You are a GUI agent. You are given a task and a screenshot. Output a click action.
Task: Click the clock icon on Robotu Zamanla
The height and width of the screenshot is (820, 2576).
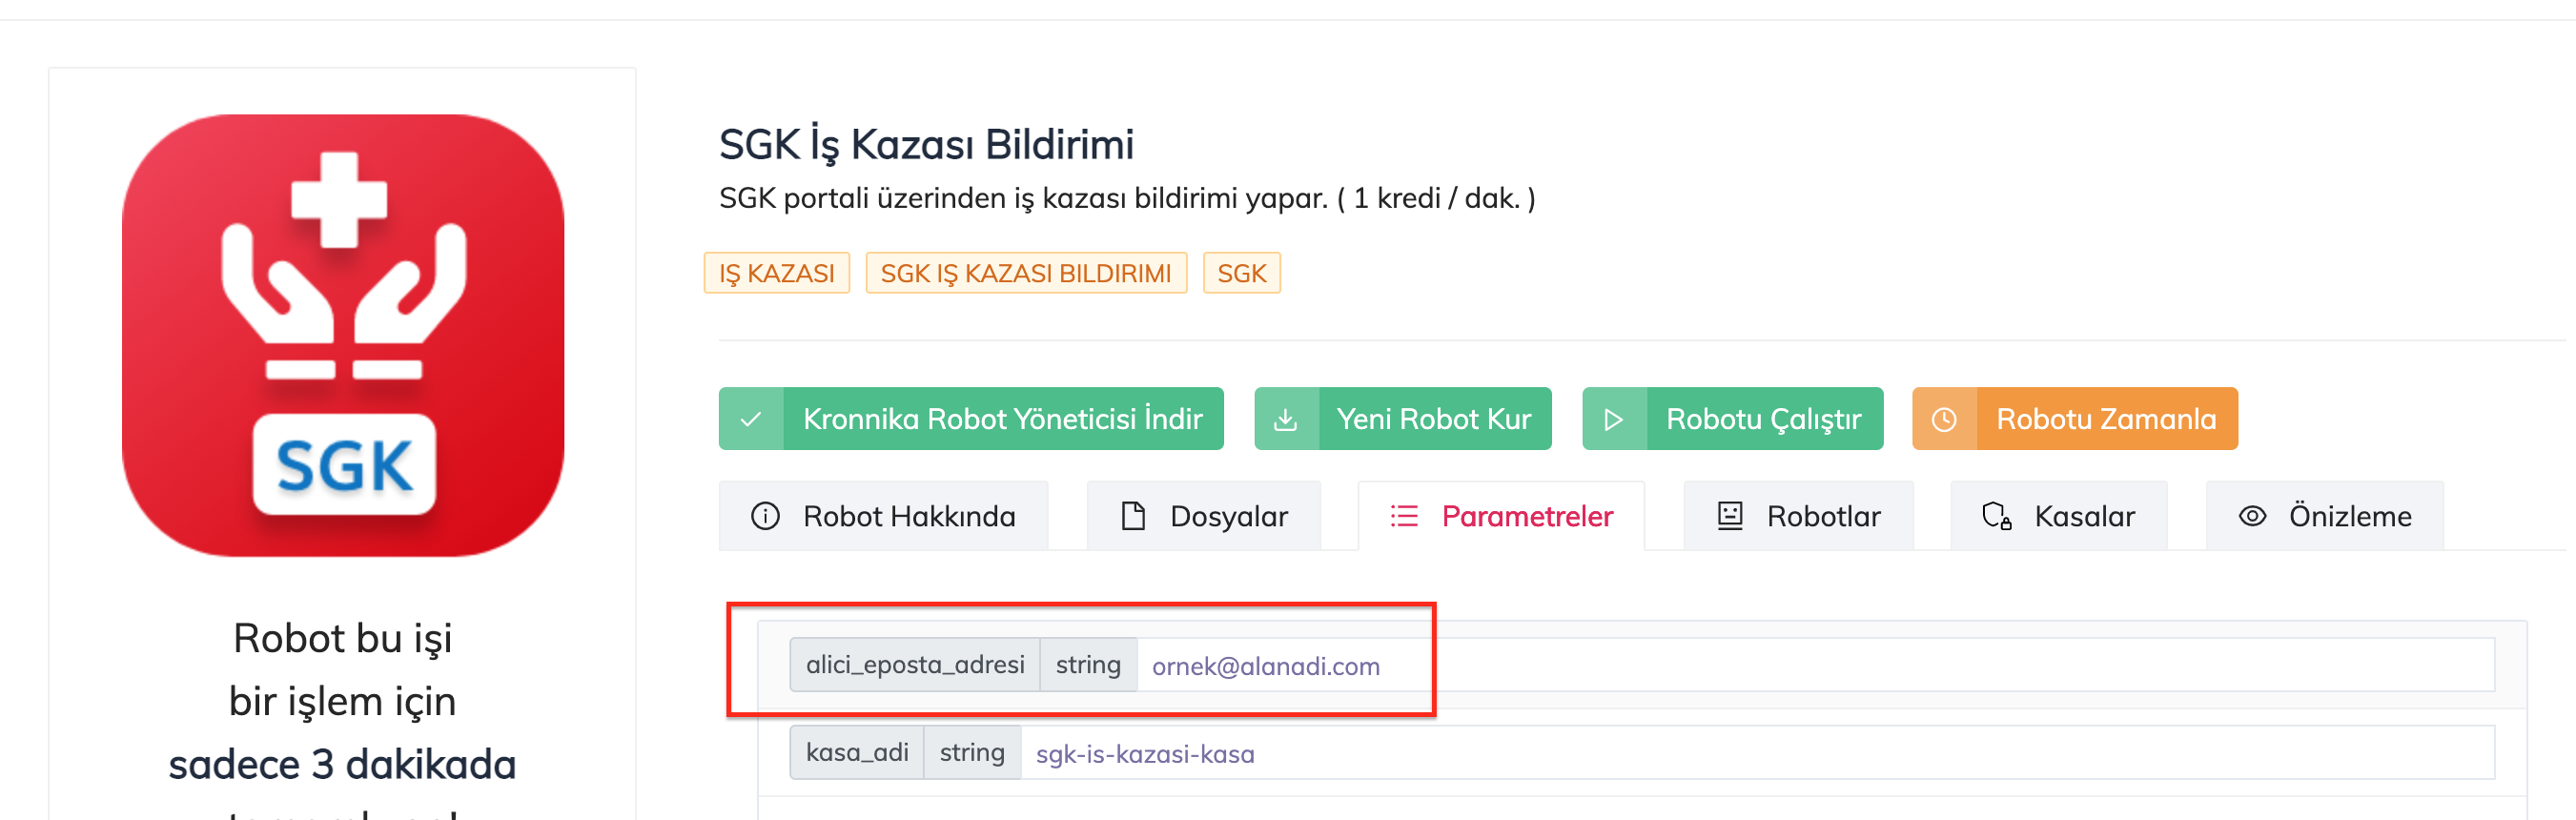tap(1943, 419)
